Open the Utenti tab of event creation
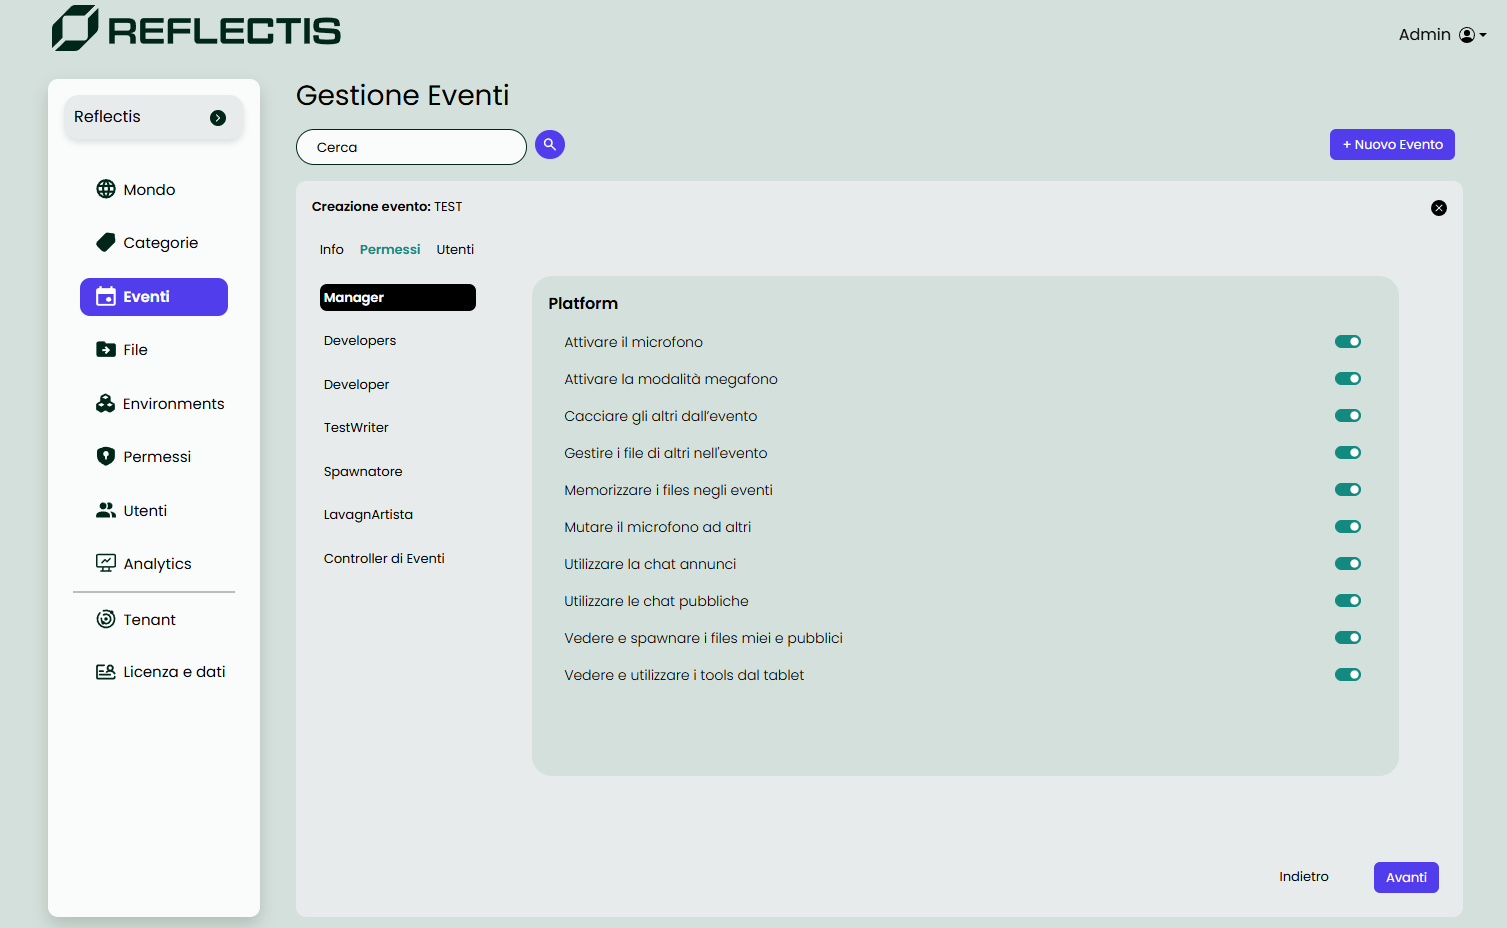This screenshot has height=928, width=1507. (455, 249)
